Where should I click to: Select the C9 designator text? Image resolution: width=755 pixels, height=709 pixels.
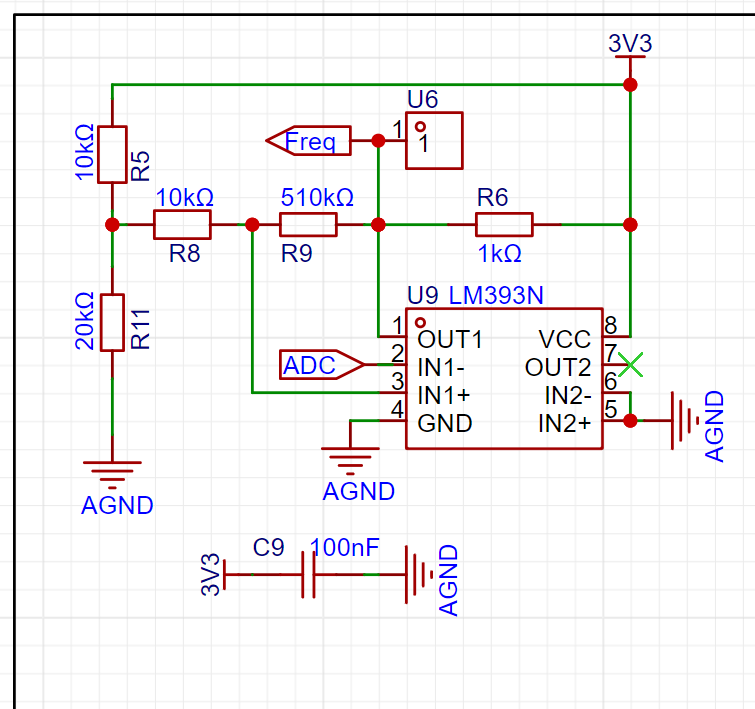[269, 548]
